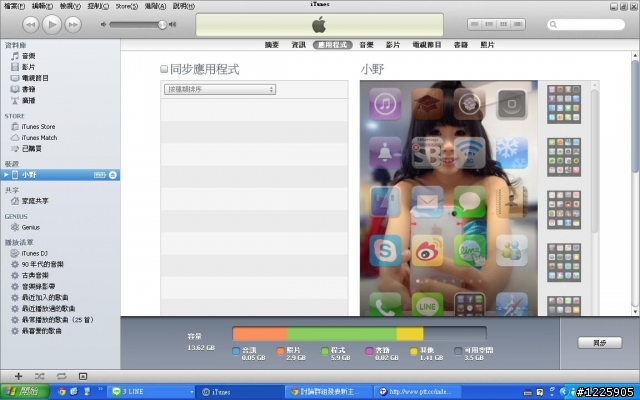Switch to the 應用程式 apps tab

[333, 45]
